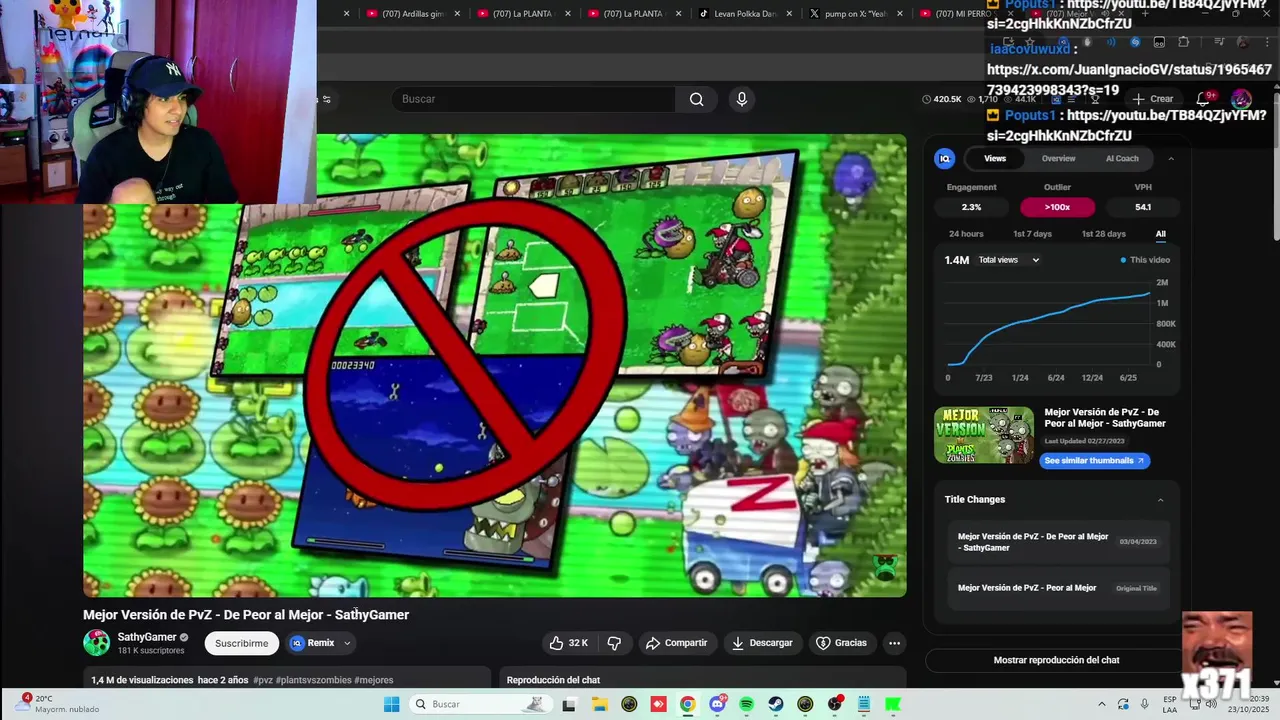Close the Ardillas gim... browser tab

click(457, 14)
